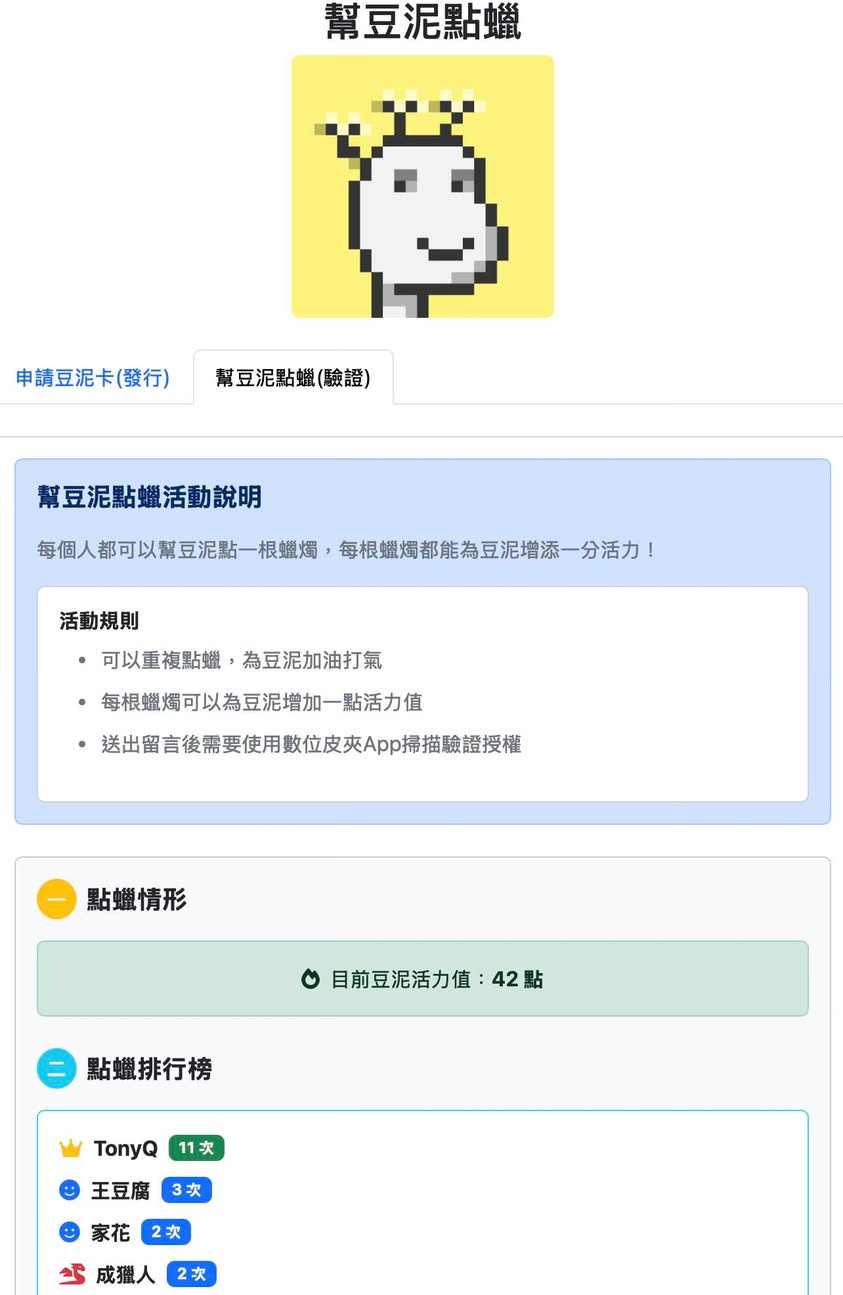Click the 2次 badge beside 家花
The height and width of the screenshot is (1295, 843).
pyautogui.click(x=166, y=1232)
